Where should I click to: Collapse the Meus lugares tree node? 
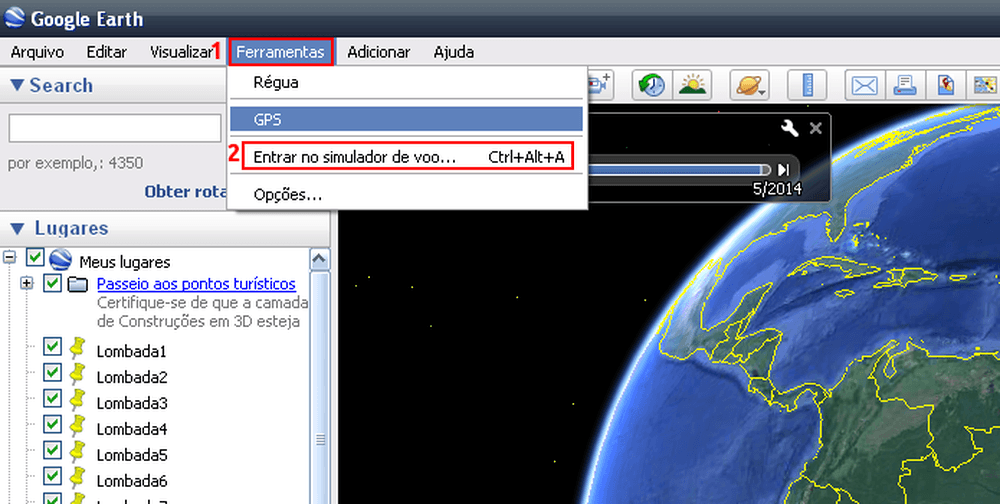tap(9, 258)
